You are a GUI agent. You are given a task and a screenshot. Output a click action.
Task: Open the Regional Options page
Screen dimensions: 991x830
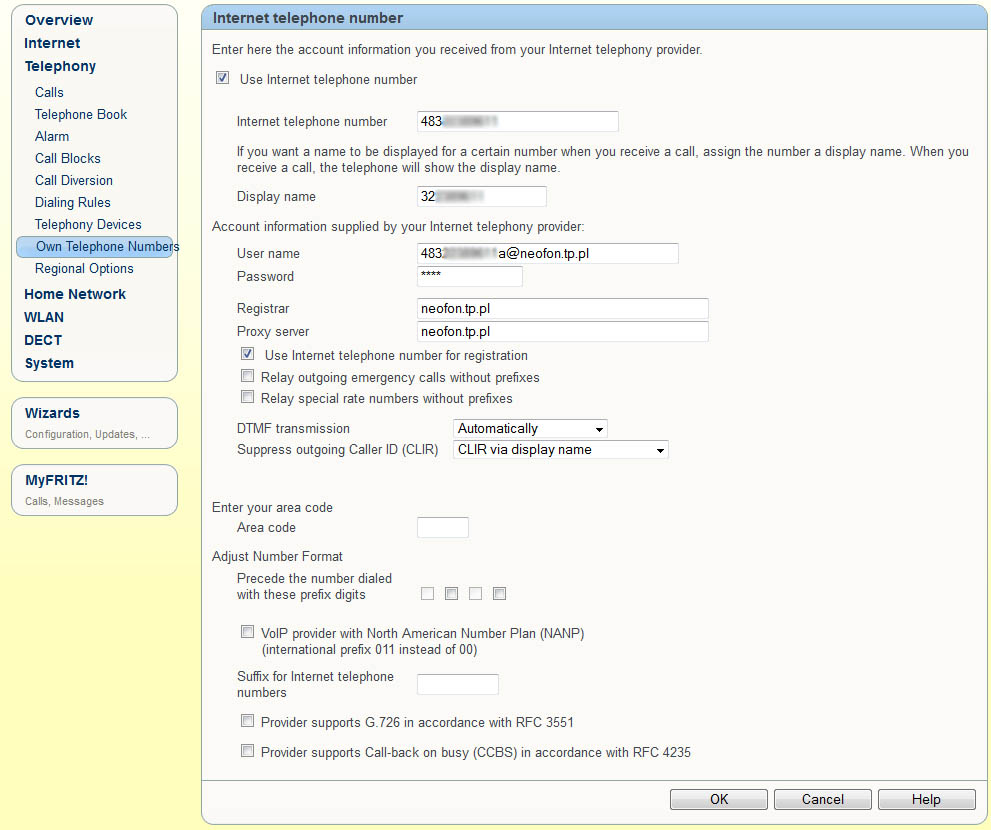84,269
